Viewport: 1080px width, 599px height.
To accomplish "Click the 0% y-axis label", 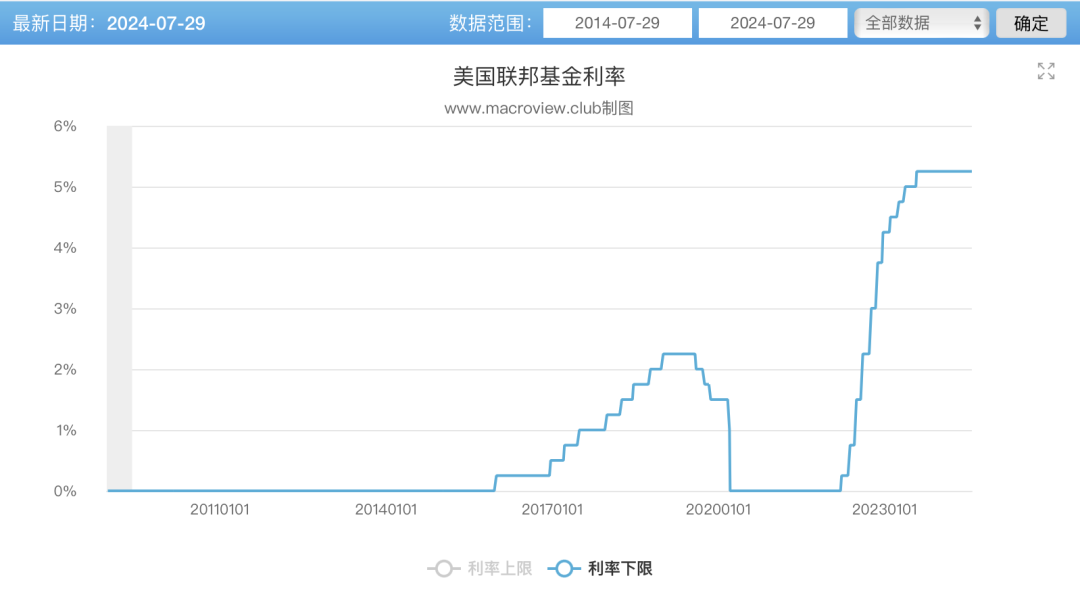I will (65, 491).
